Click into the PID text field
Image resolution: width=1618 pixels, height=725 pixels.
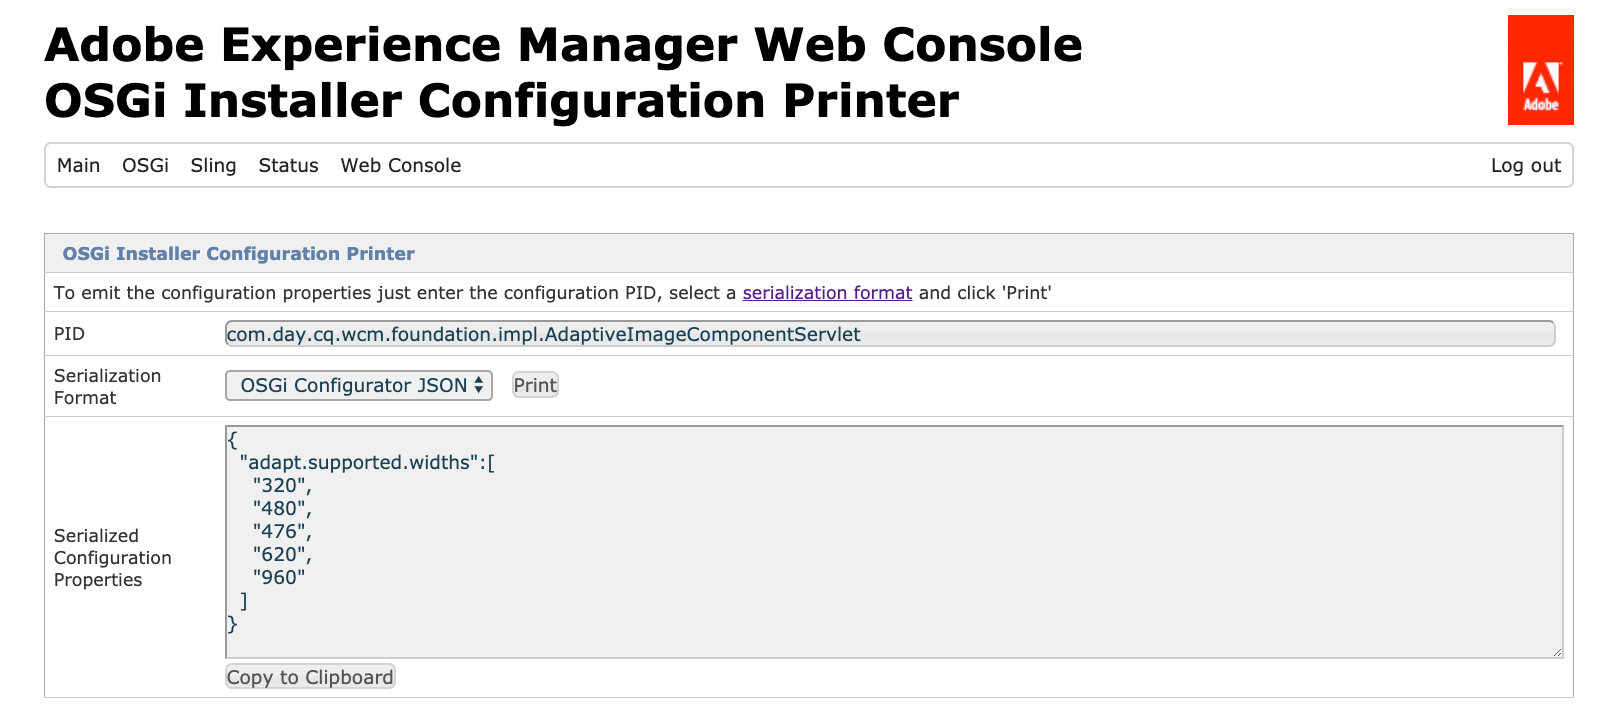(x=889, y=334)
